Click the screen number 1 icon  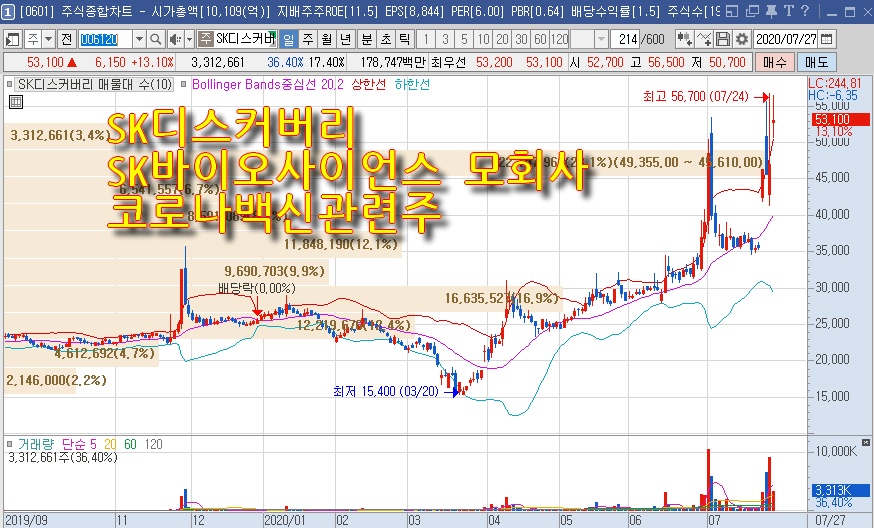8,11
